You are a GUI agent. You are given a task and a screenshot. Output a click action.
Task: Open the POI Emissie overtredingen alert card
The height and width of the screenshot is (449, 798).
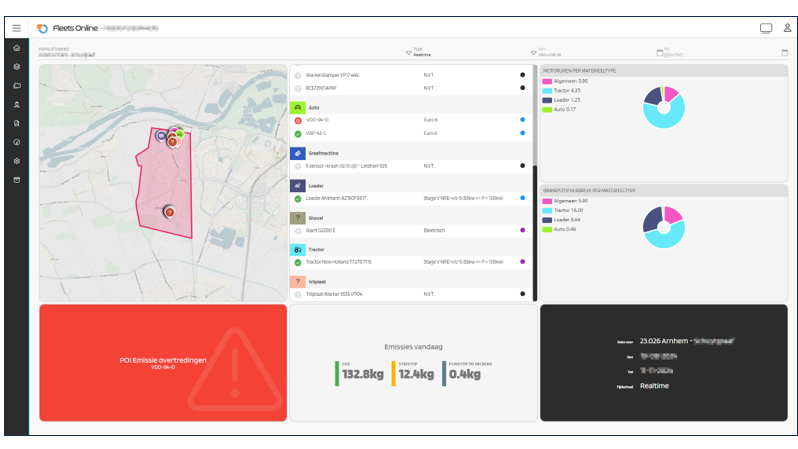pos(163,362)
